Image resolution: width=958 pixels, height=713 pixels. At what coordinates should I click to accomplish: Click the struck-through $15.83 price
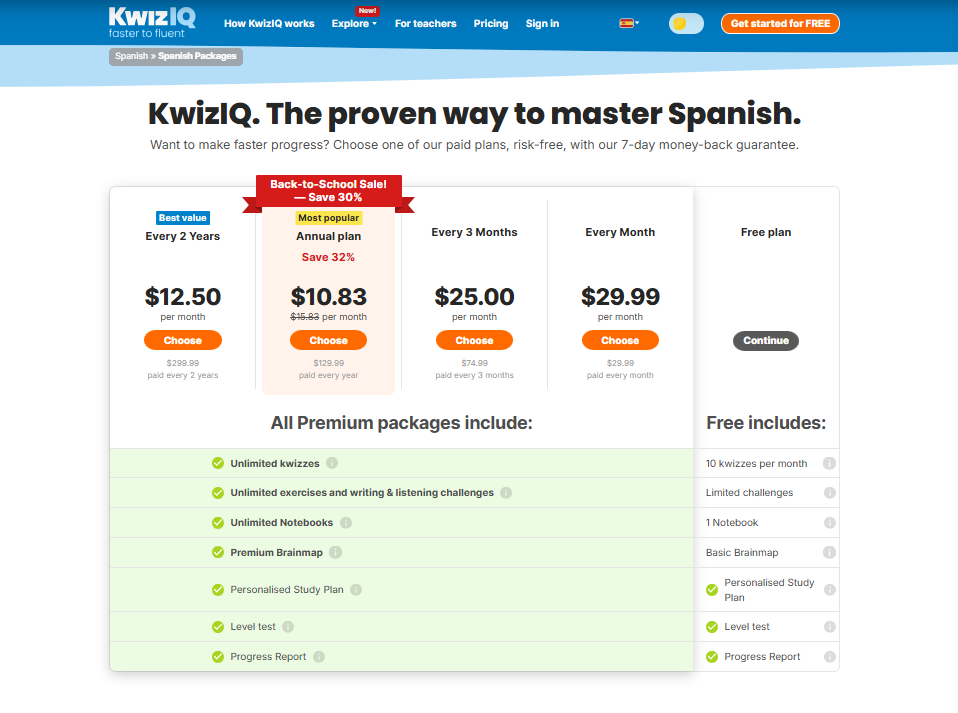click(x=304, y=316)
